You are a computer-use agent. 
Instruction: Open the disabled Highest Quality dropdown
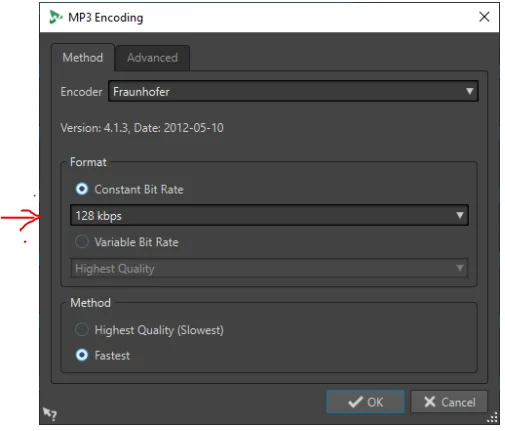pyautogui.click(x=269, y=268)
